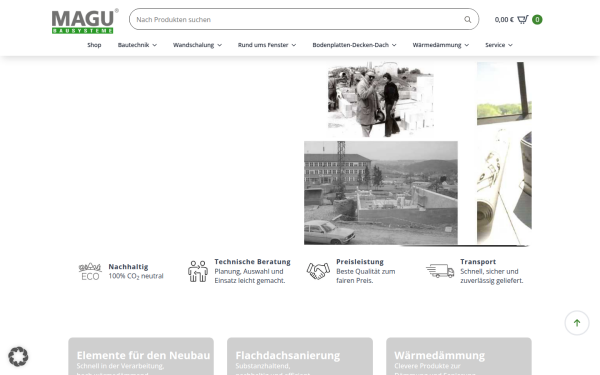Image resolution: width=600 pixels, height=375 pixels.
Task: Open the Shop menu item
Action: (x=94, y=45)
